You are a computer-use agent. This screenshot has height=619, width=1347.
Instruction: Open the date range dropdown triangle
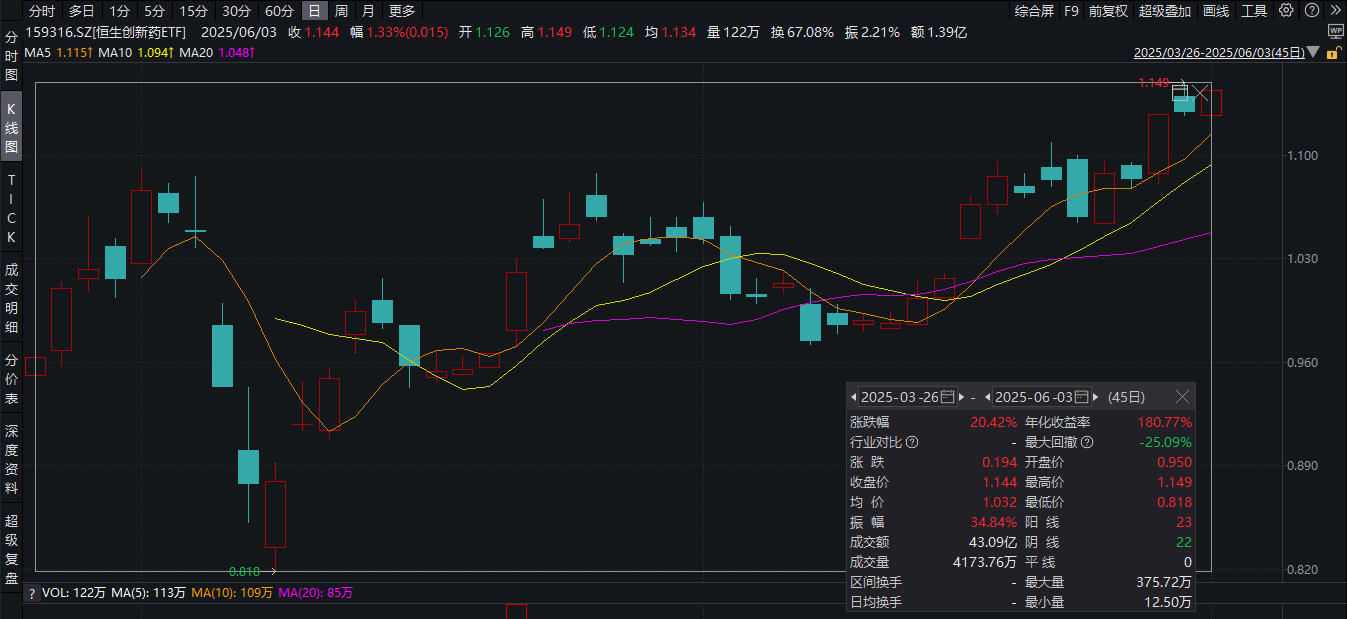[1313, 52]
